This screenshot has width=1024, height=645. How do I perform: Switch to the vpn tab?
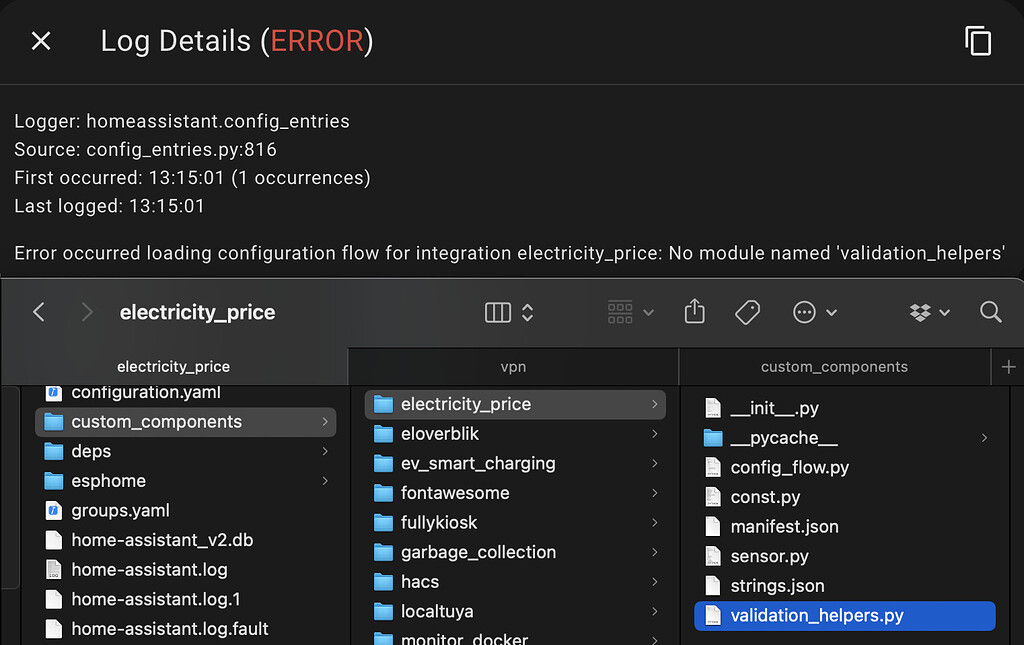point(513,366)
